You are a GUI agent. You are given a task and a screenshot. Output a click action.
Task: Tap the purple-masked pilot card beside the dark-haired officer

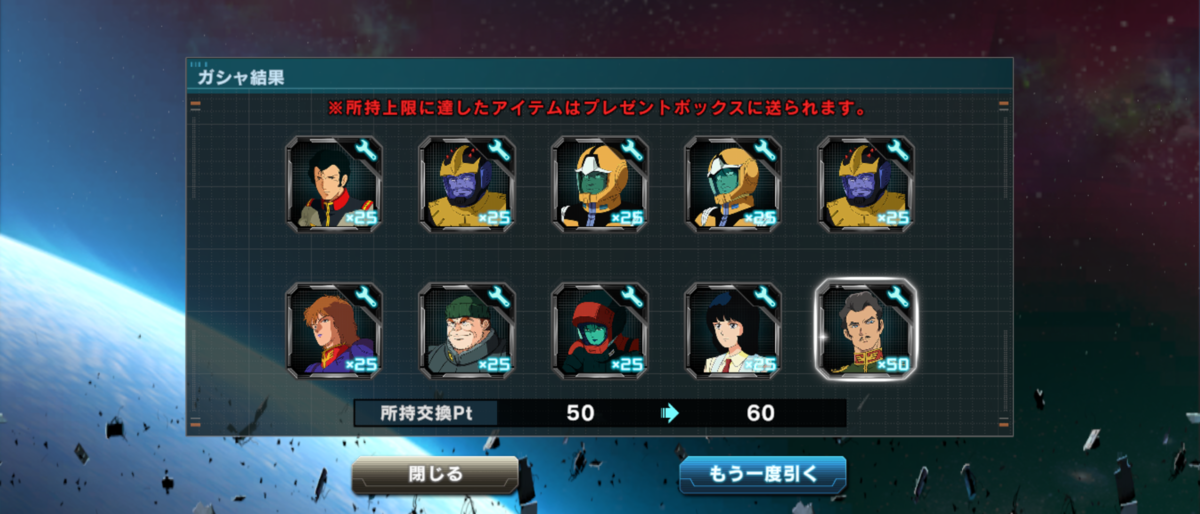coord(467,184)
